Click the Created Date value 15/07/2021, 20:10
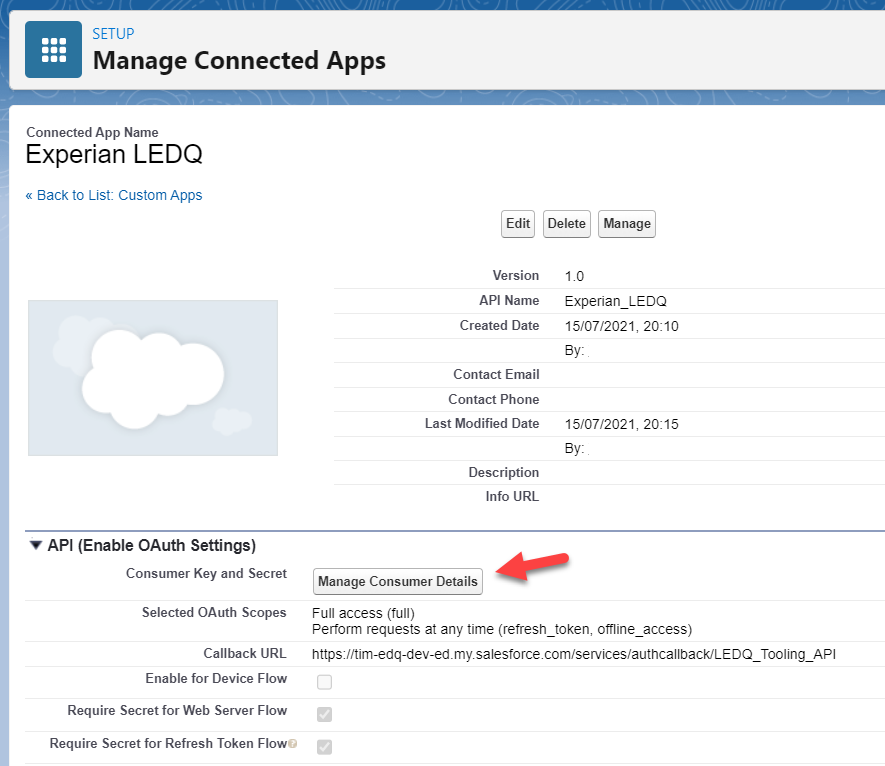 [x=621, y=326]
